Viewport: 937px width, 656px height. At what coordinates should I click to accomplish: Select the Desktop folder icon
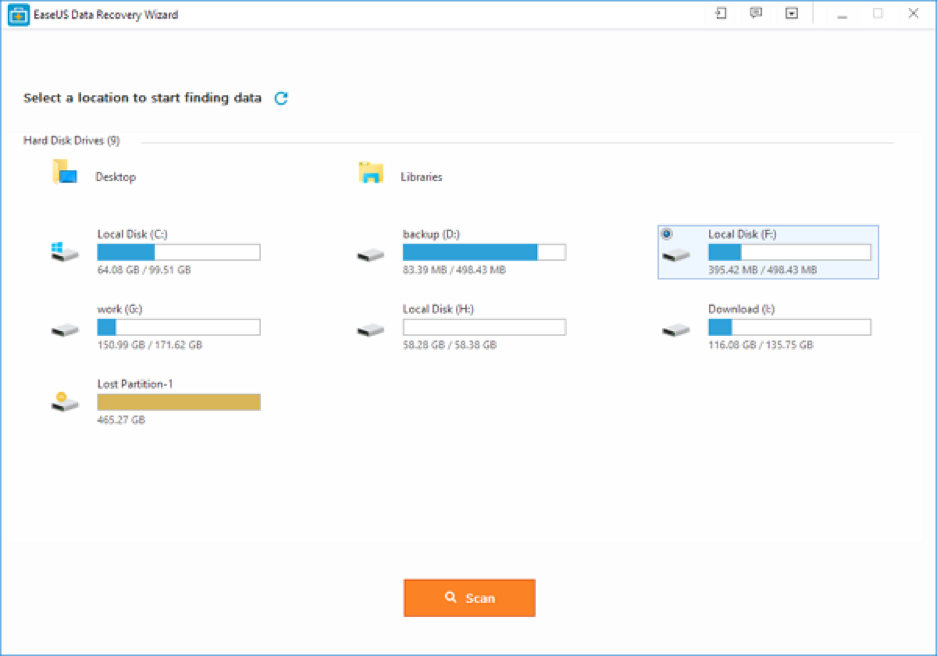click(65, 173)
